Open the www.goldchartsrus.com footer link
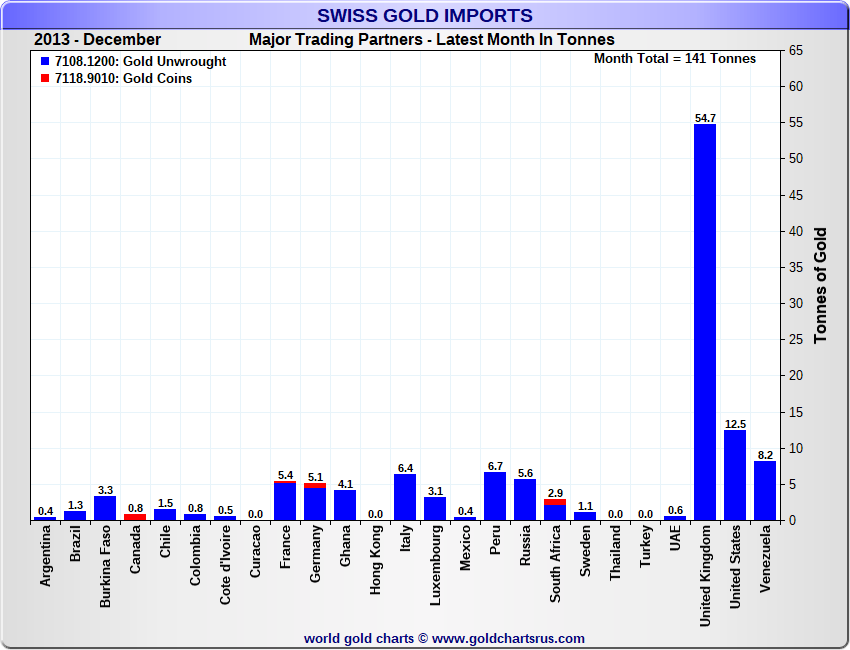Screen dimensions: 850x650 coord(508,638)
